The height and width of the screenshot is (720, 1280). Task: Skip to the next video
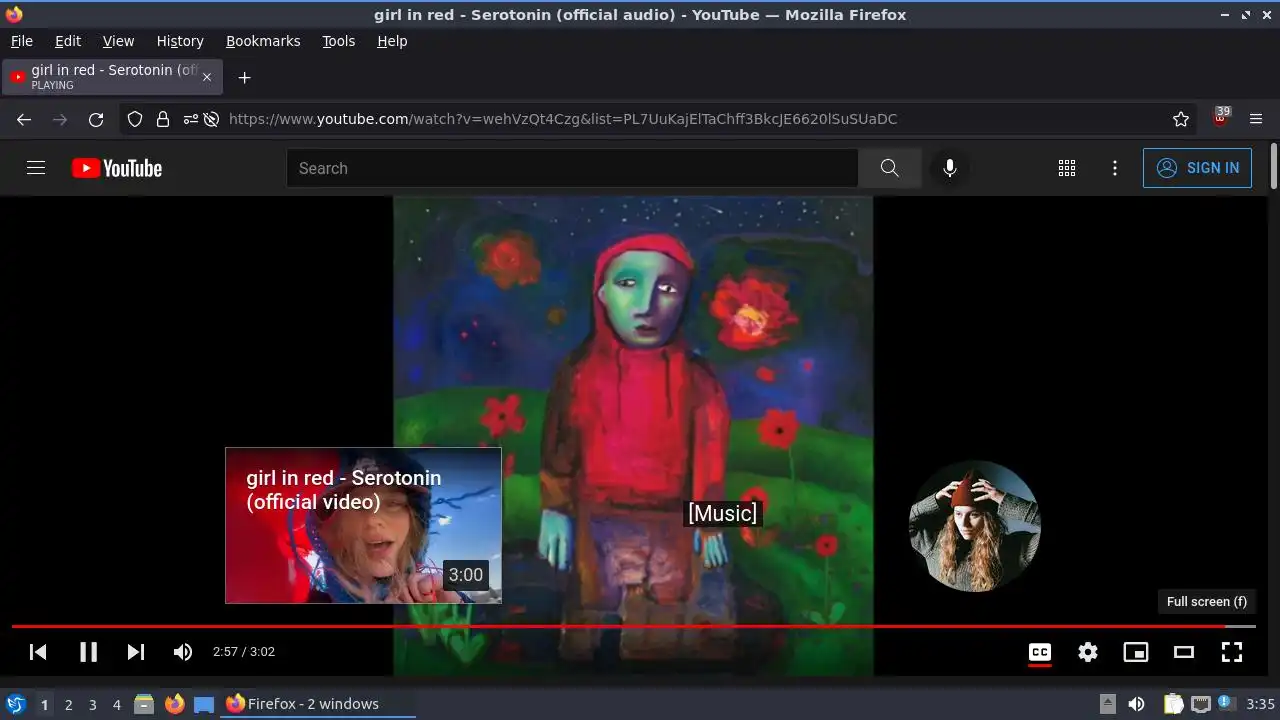click(x=136, y=652)
